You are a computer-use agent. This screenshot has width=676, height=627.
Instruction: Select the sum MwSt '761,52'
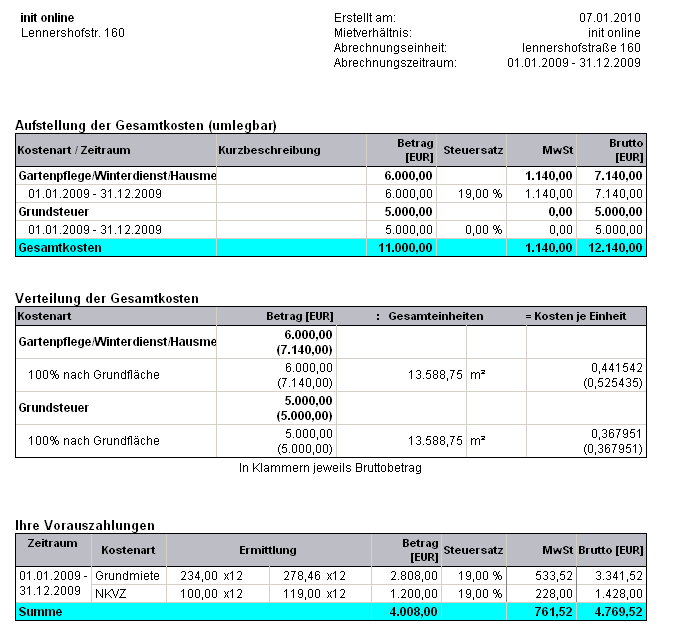pos(554,611)
